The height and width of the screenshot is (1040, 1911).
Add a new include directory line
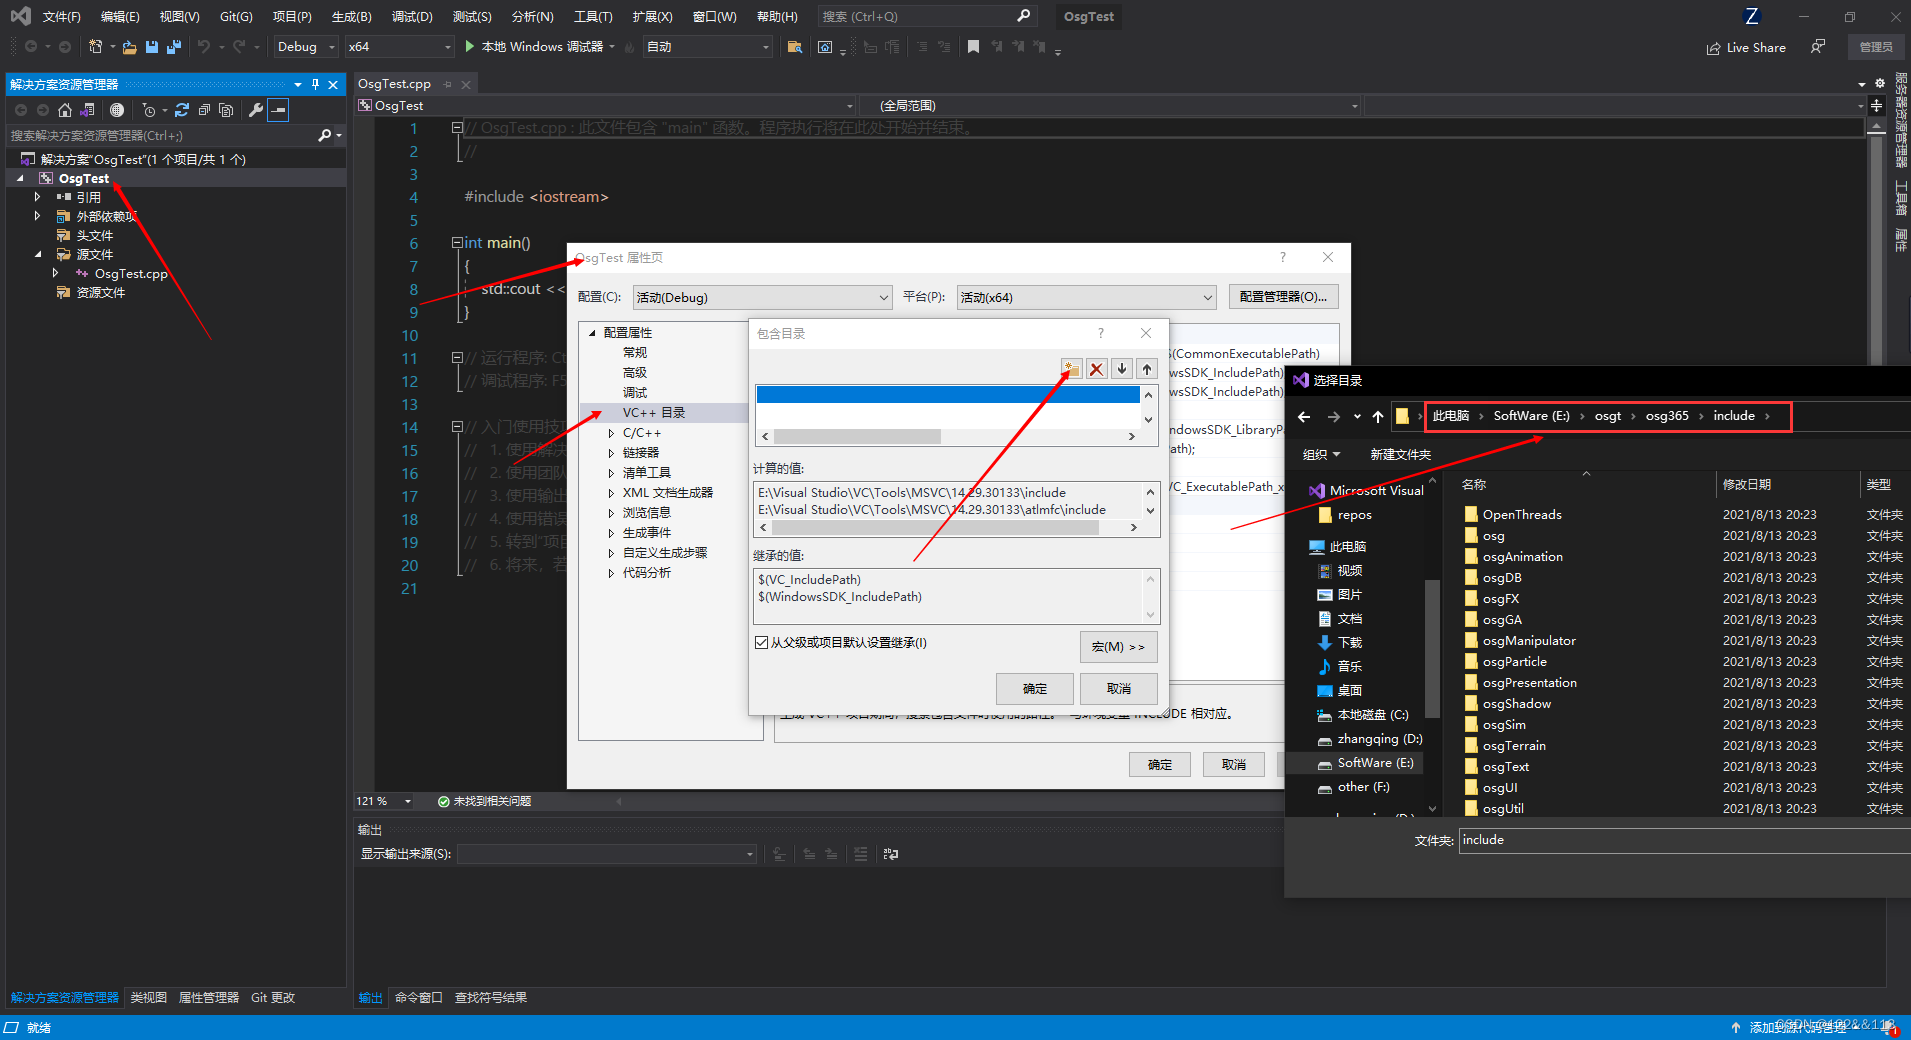(1070, 369)
